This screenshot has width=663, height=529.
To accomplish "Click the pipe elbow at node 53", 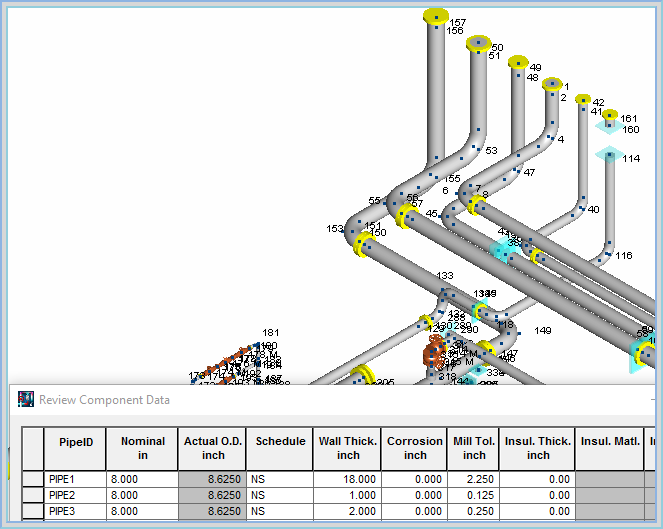I will click(x=476, y=145).
